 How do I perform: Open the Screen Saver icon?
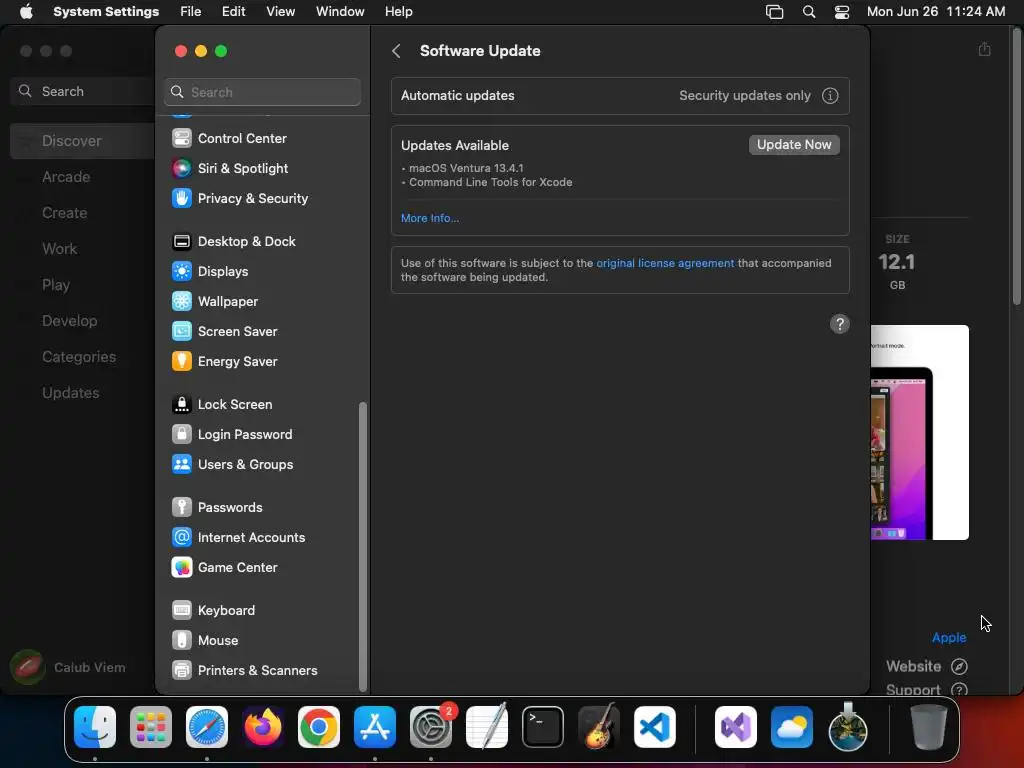pos(182,332)
